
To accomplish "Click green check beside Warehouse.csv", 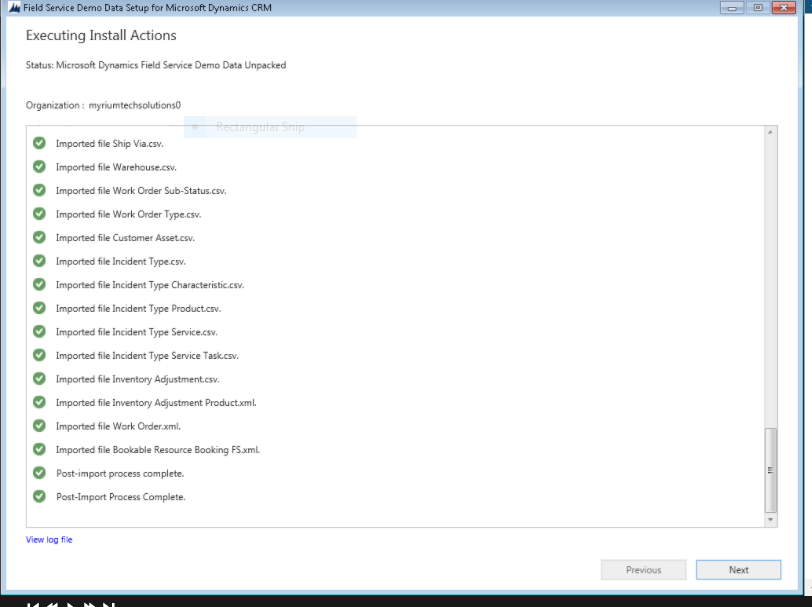I will 39,167.
